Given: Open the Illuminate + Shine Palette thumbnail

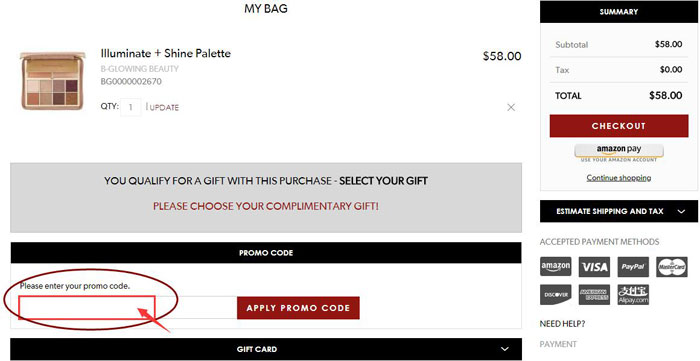Looking at the screenshot, I should (x=53, y=80).
